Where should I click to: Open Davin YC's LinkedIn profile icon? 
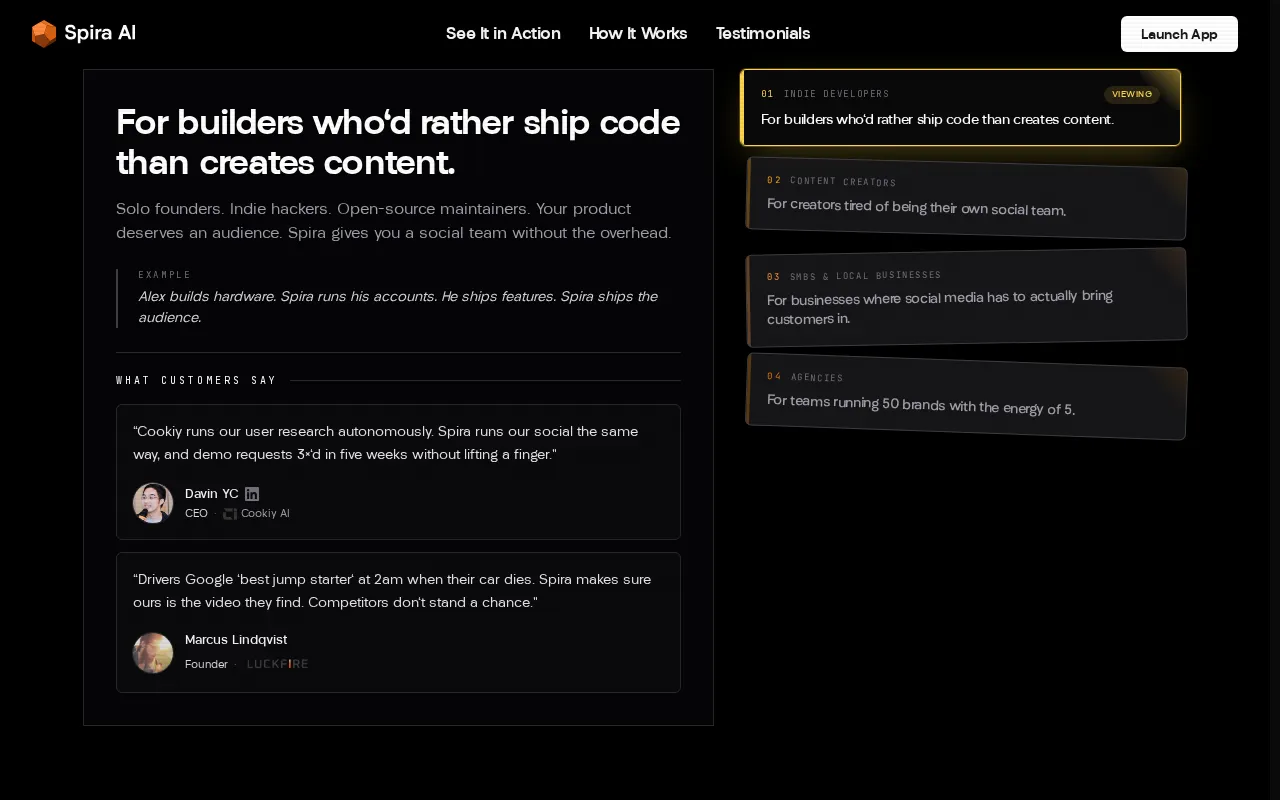click(x=252, y=494)
